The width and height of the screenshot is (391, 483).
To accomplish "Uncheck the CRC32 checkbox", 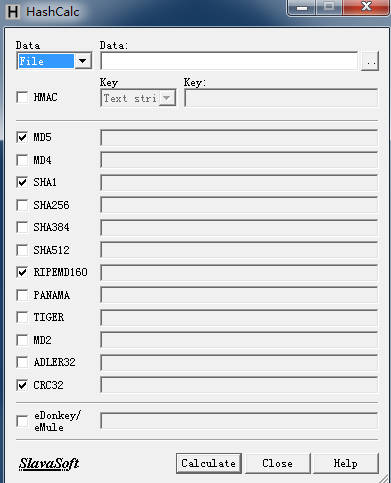I will click(x=22, y=385).
